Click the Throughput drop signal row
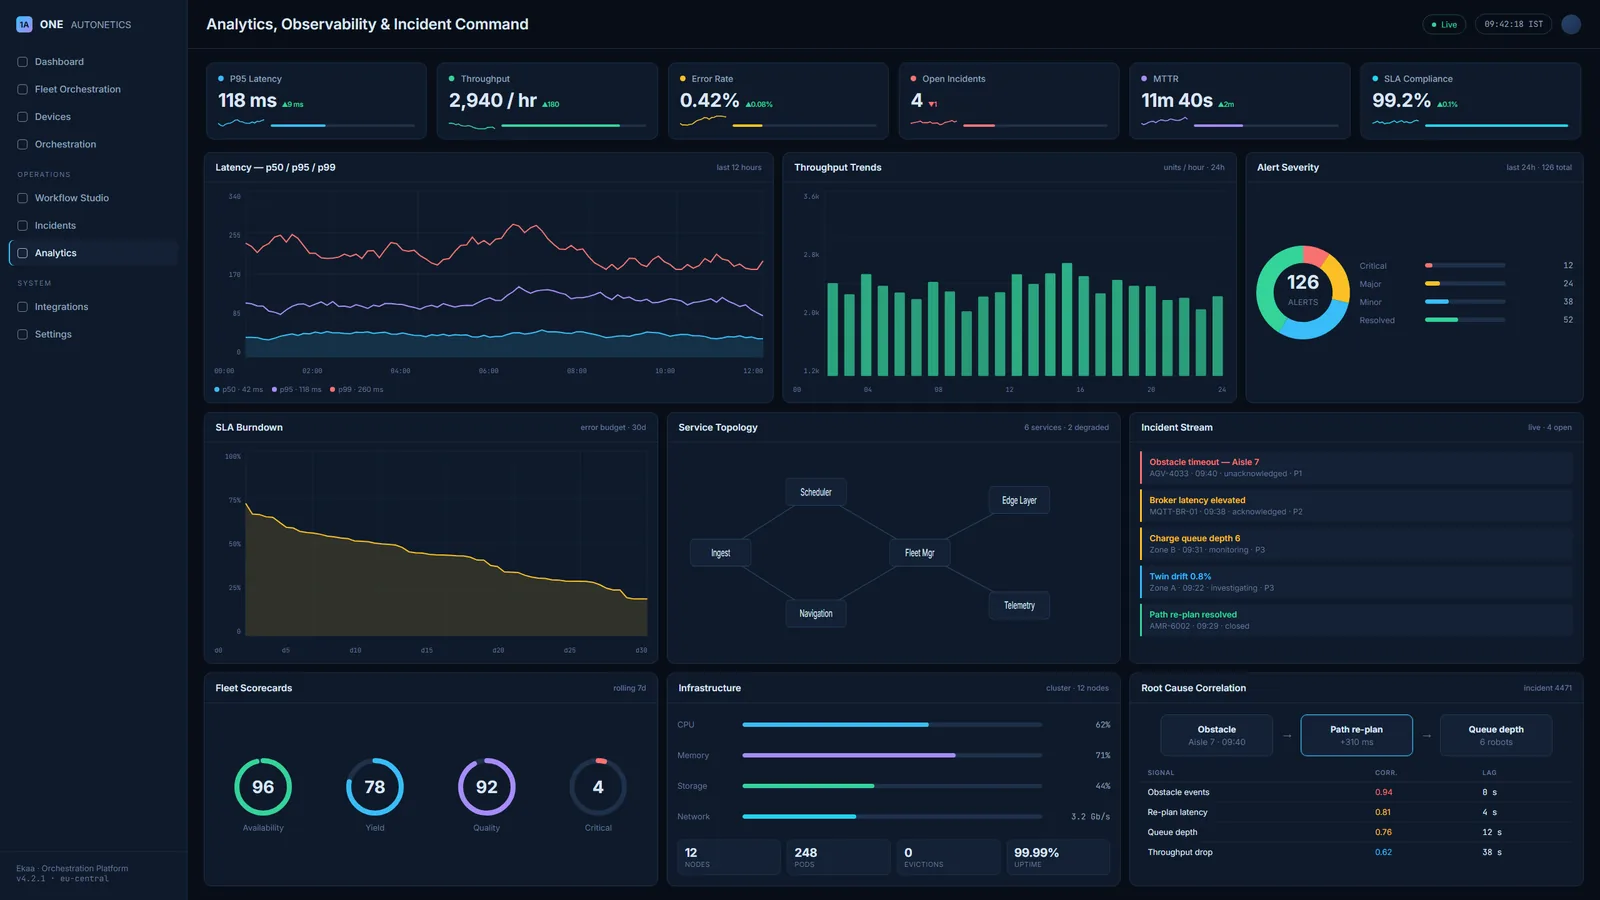 (1356, 852)
